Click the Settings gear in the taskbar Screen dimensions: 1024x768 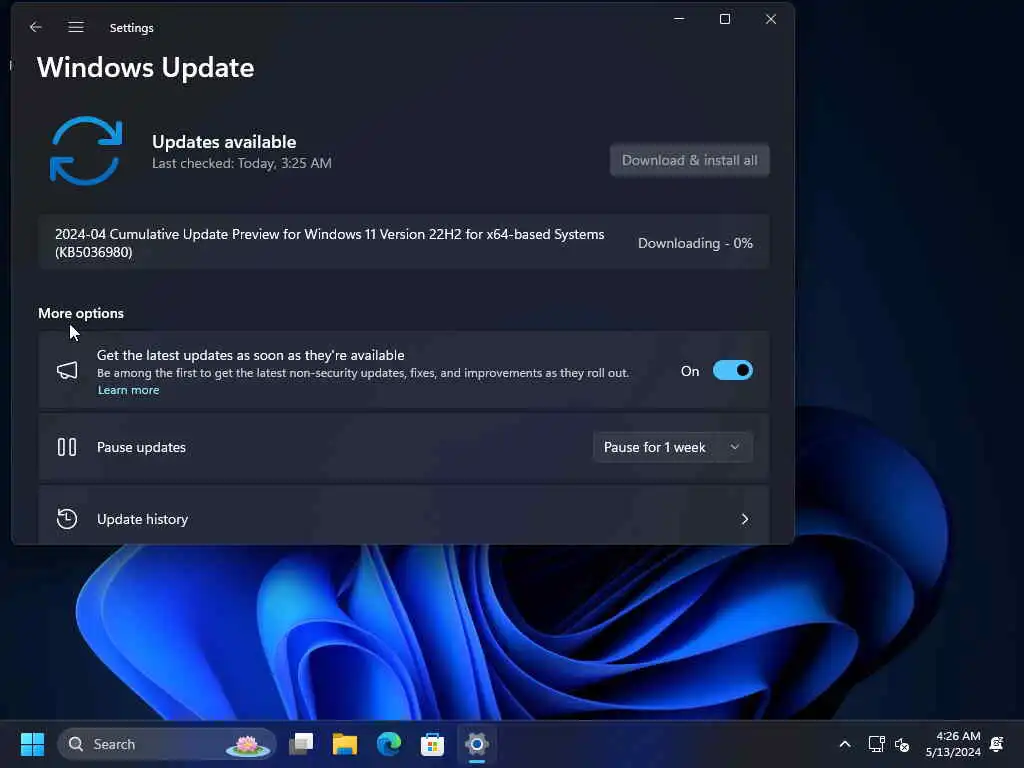pos(477,744)
